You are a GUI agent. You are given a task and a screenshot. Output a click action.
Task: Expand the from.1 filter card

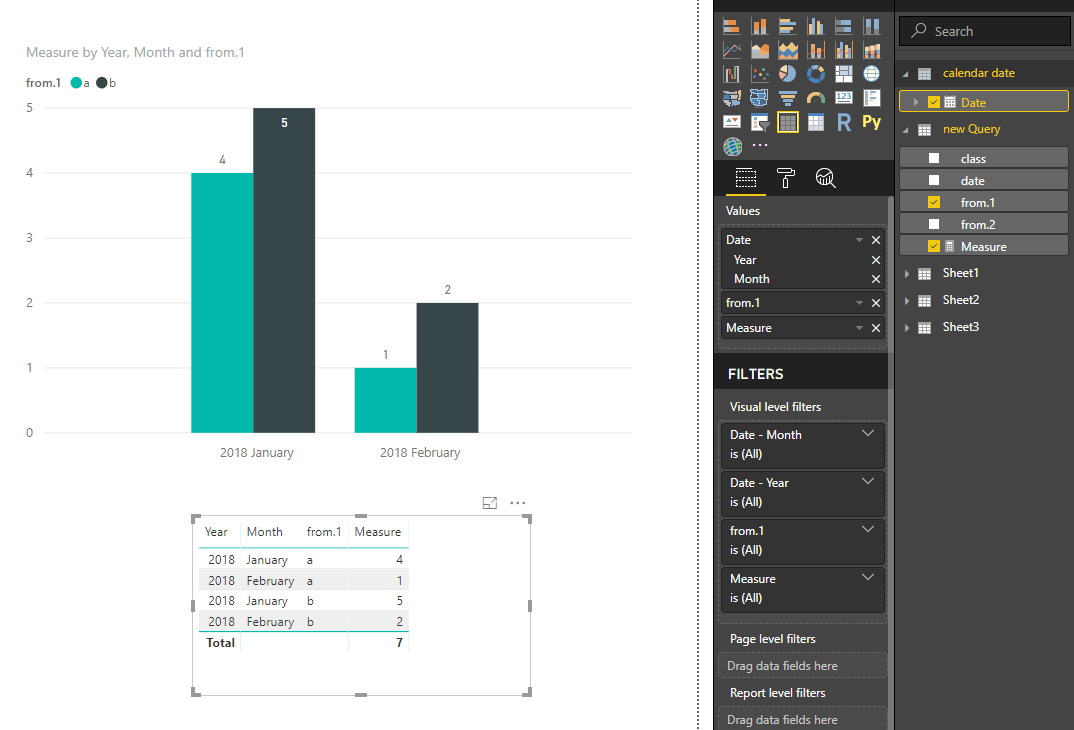(868, 529)
